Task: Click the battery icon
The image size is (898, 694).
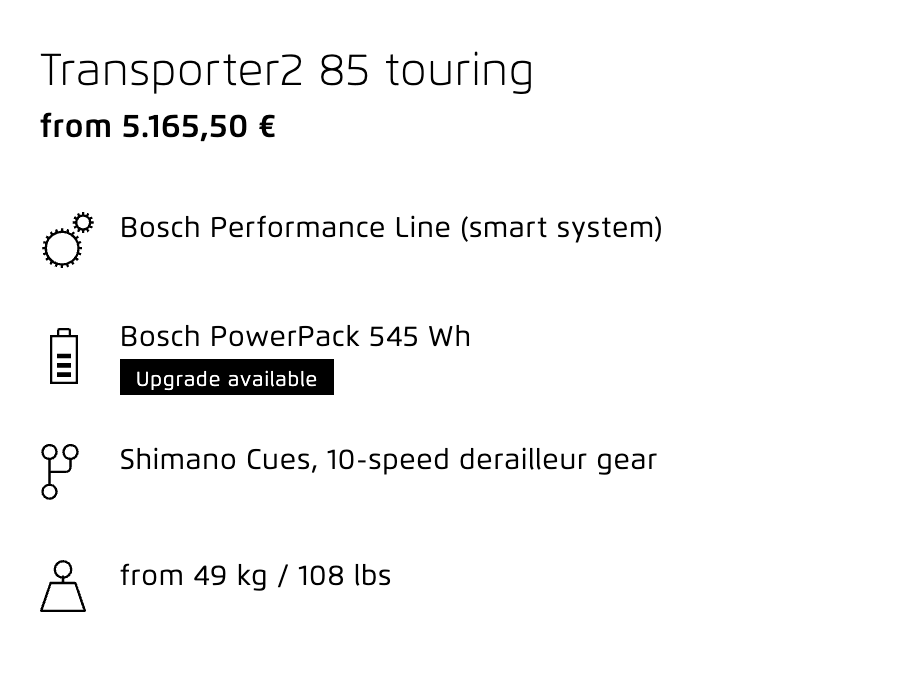Action: (x=64, y=356)
